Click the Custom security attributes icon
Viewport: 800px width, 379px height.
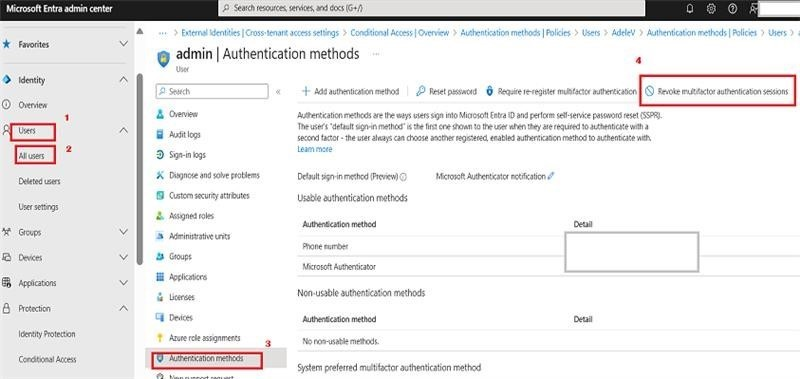point(160,195)
